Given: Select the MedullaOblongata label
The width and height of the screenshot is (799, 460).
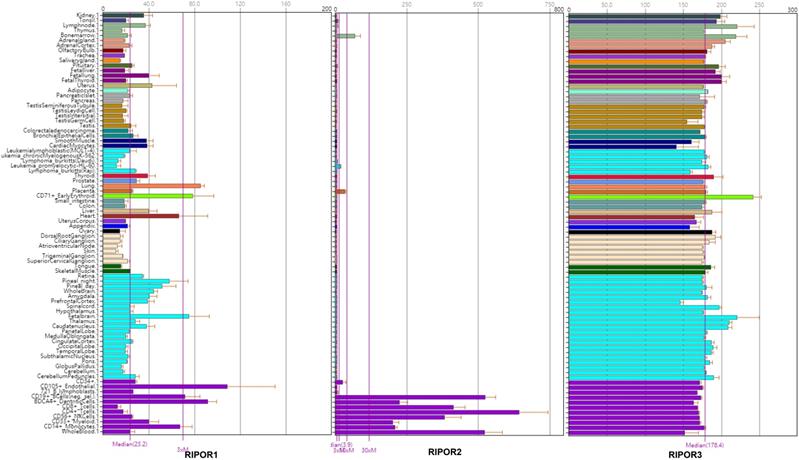Looking at the screenshot, I should pos(71,336).
